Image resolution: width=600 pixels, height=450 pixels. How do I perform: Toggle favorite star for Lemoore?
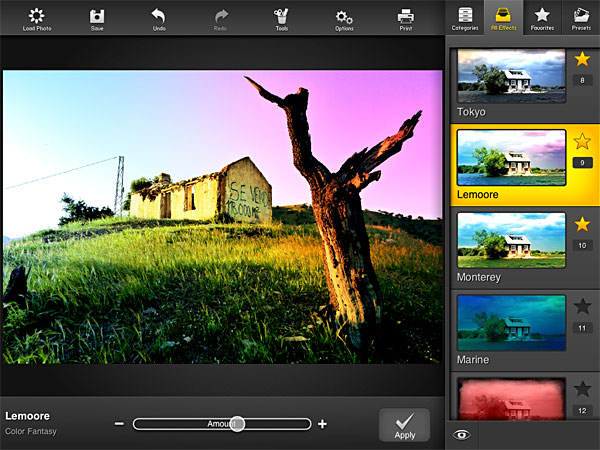(582, 141)
